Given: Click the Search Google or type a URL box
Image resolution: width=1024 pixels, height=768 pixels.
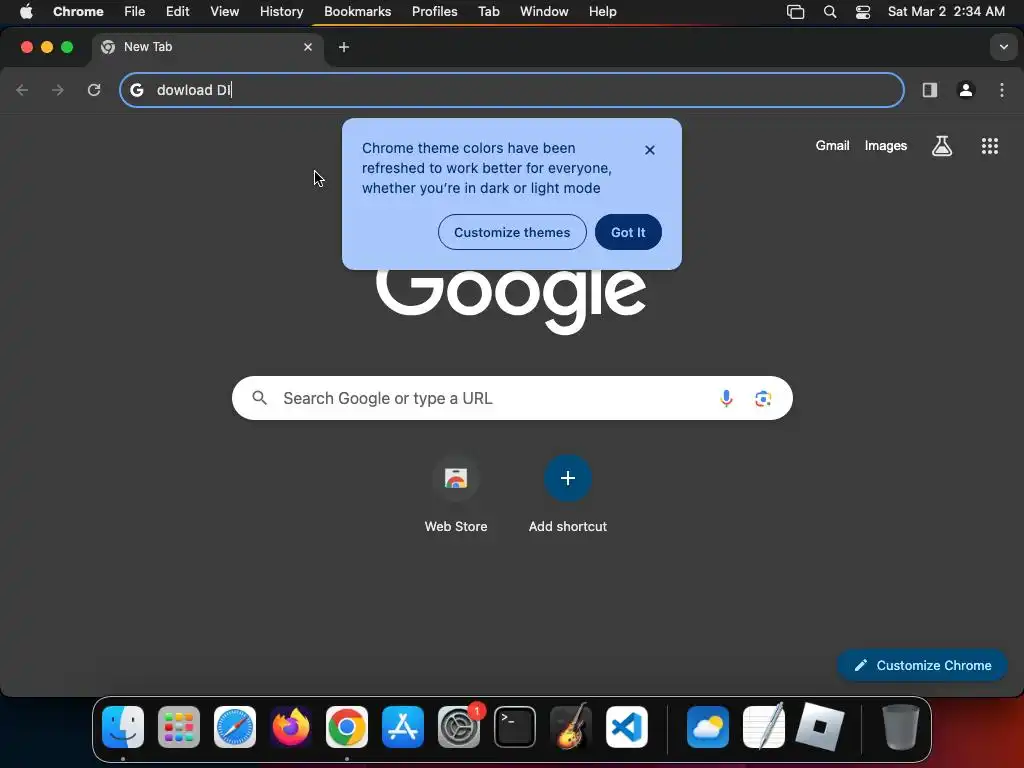Looking at the screenshot, I should tap(512, 398).
